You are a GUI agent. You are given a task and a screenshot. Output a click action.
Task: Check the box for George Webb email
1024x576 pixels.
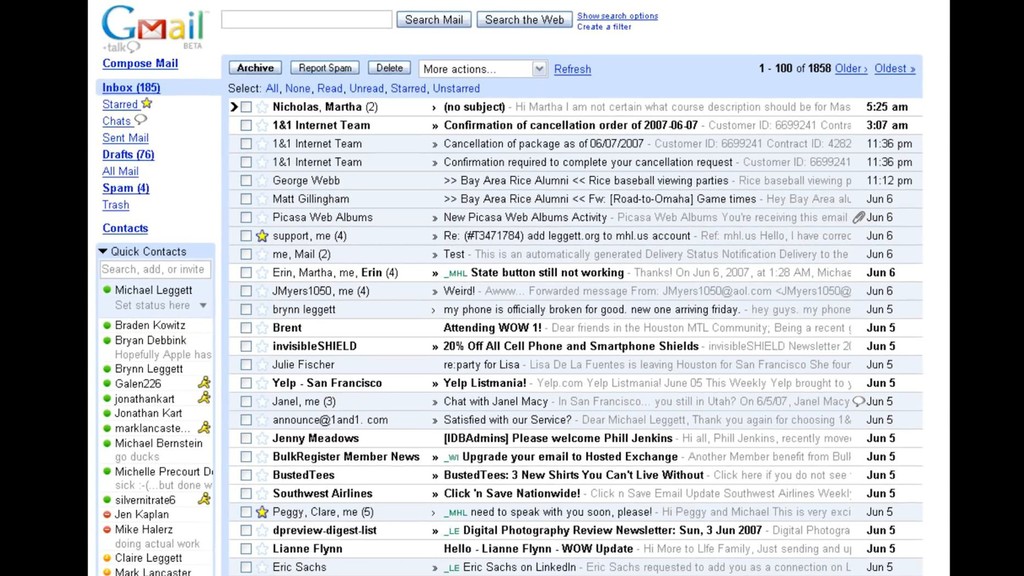pyautogui.click(x=246, y=181)
